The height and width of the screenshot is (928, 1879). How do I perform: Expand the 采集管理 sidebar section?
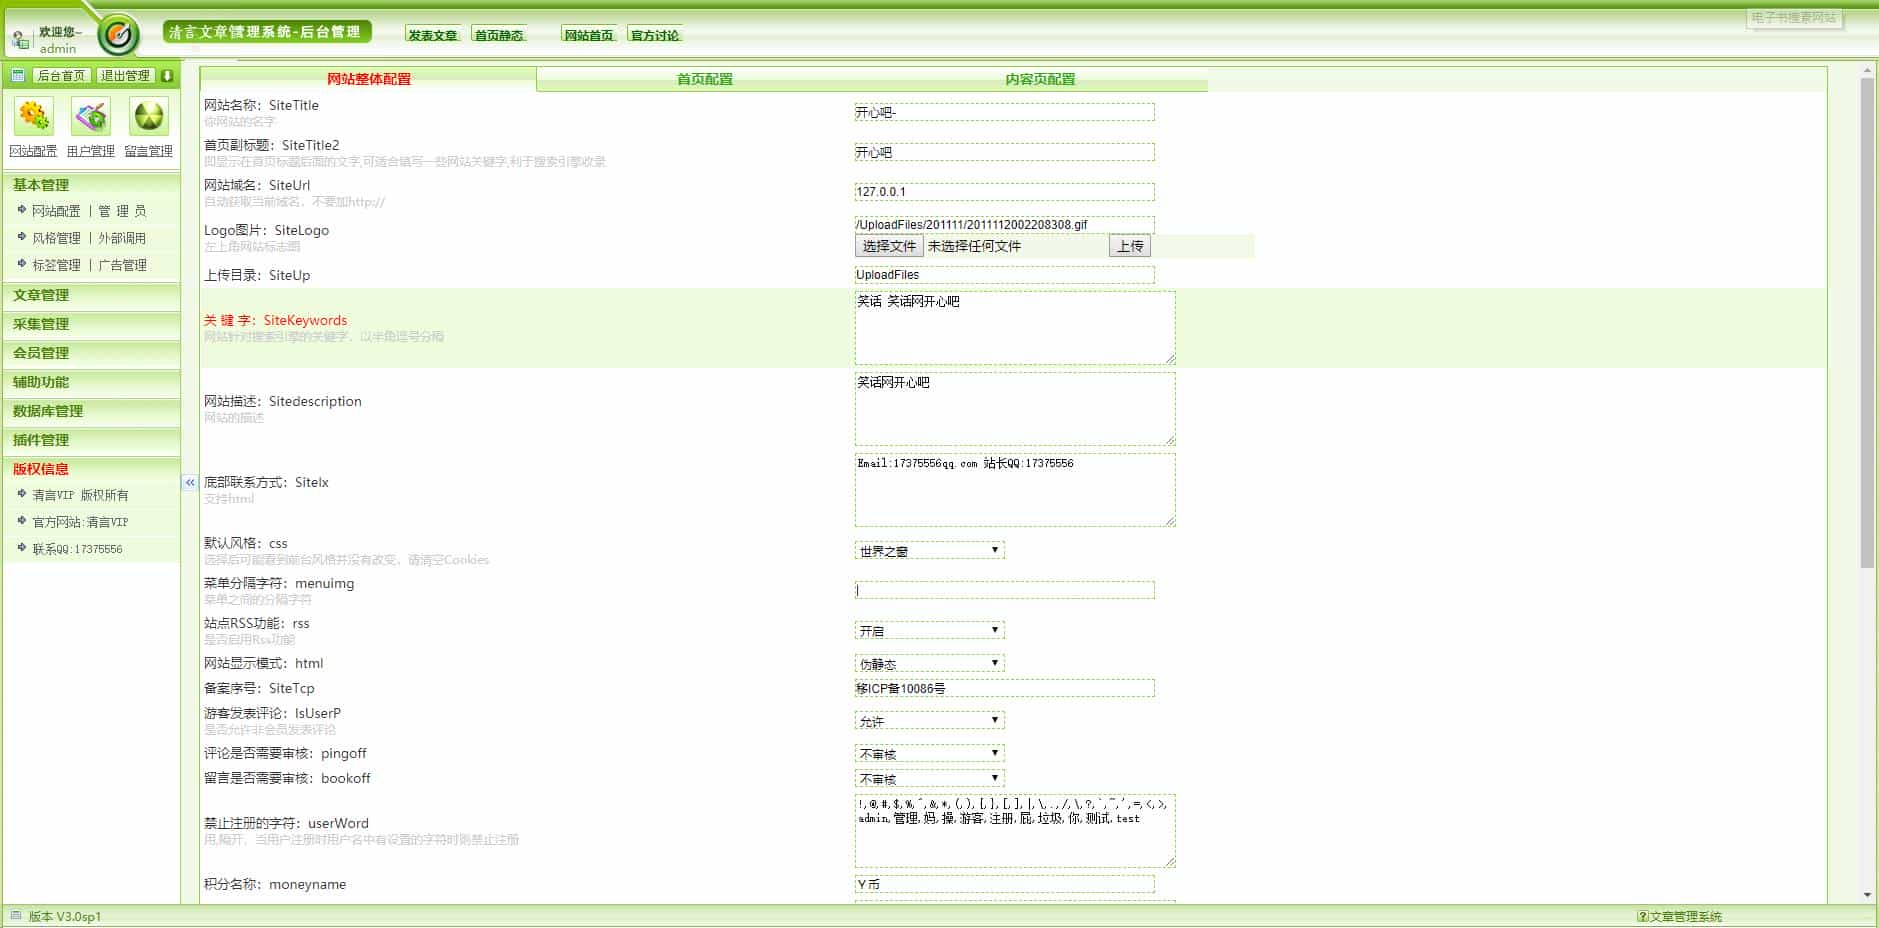92,324
